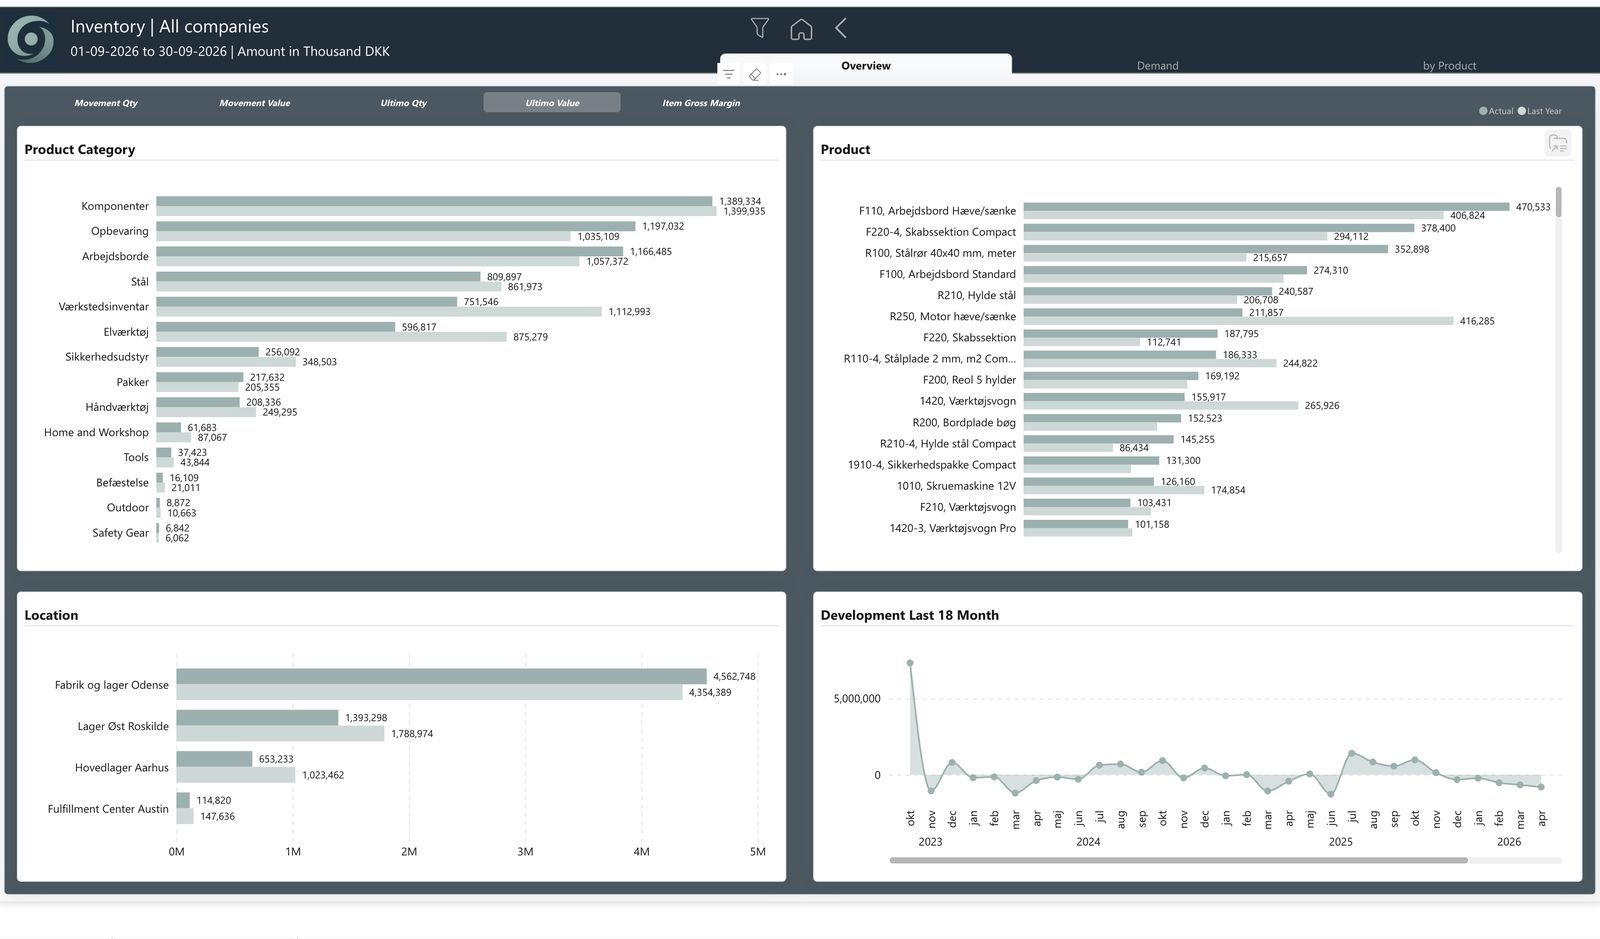Select product R200, Bordplade bøg

(964, 422)
